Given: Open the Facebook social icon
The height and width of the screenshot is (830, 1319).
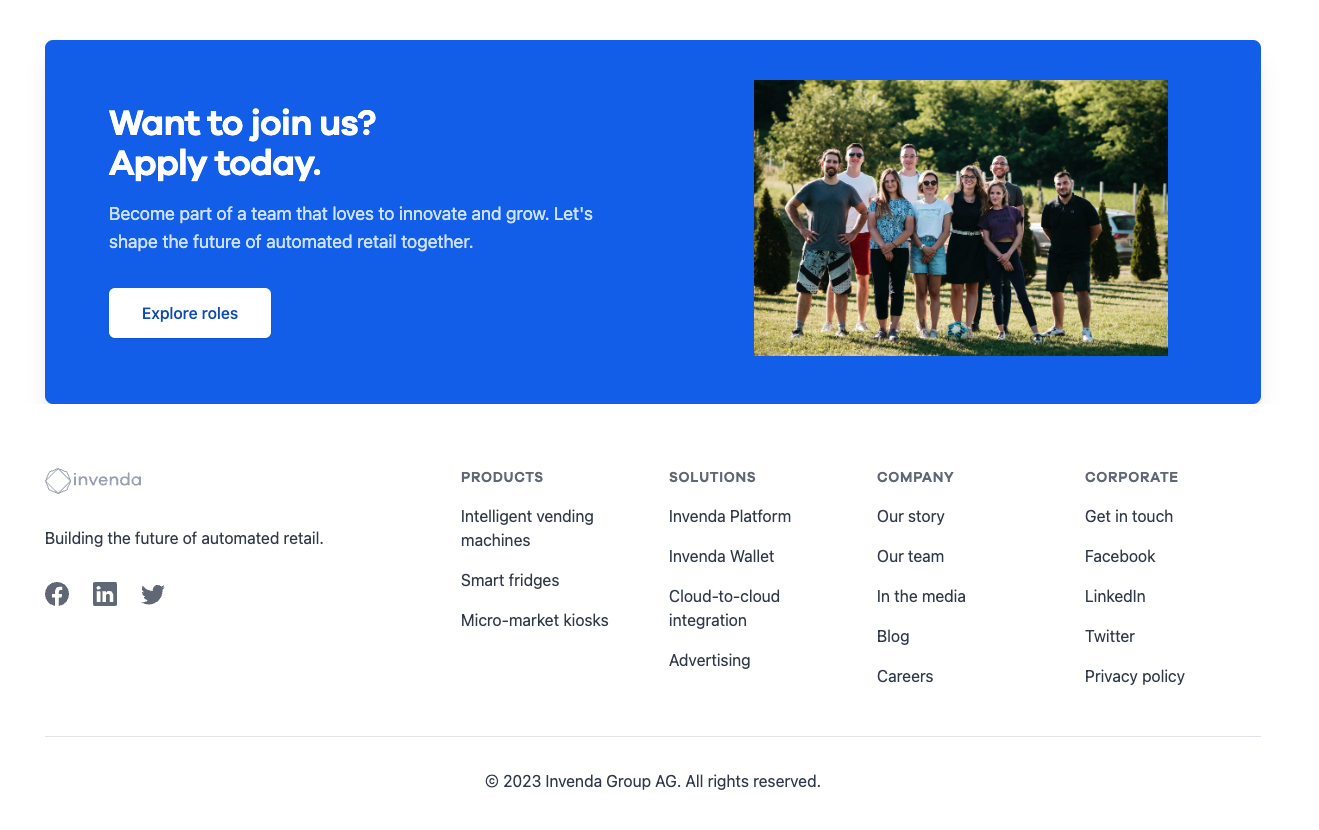Looking at the screenshot, I should (x=57, y=594).
